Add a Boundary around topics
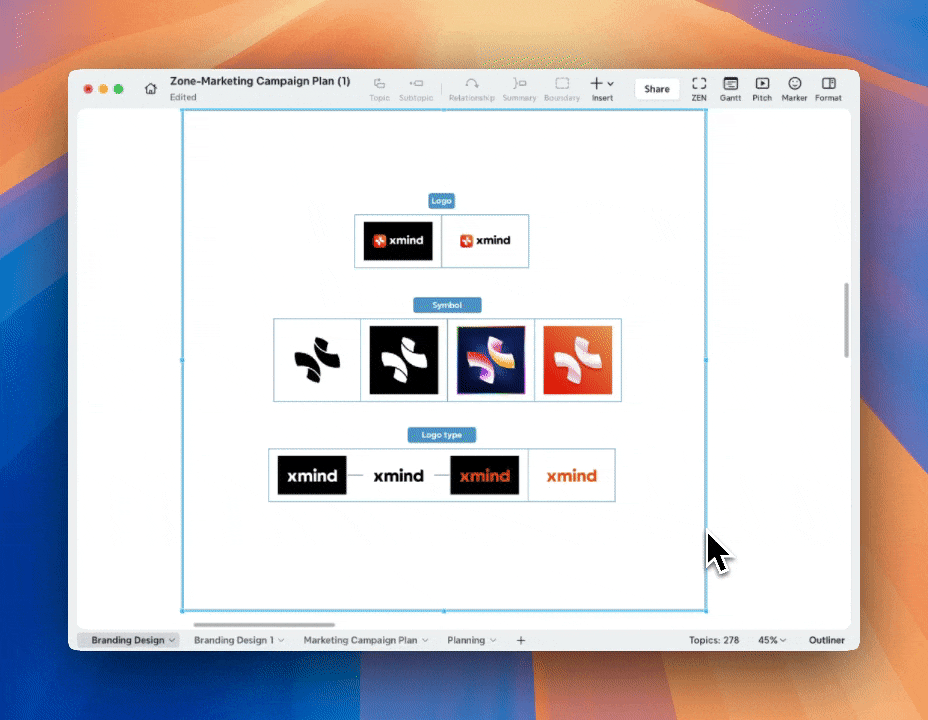 [x=562, y=89]
